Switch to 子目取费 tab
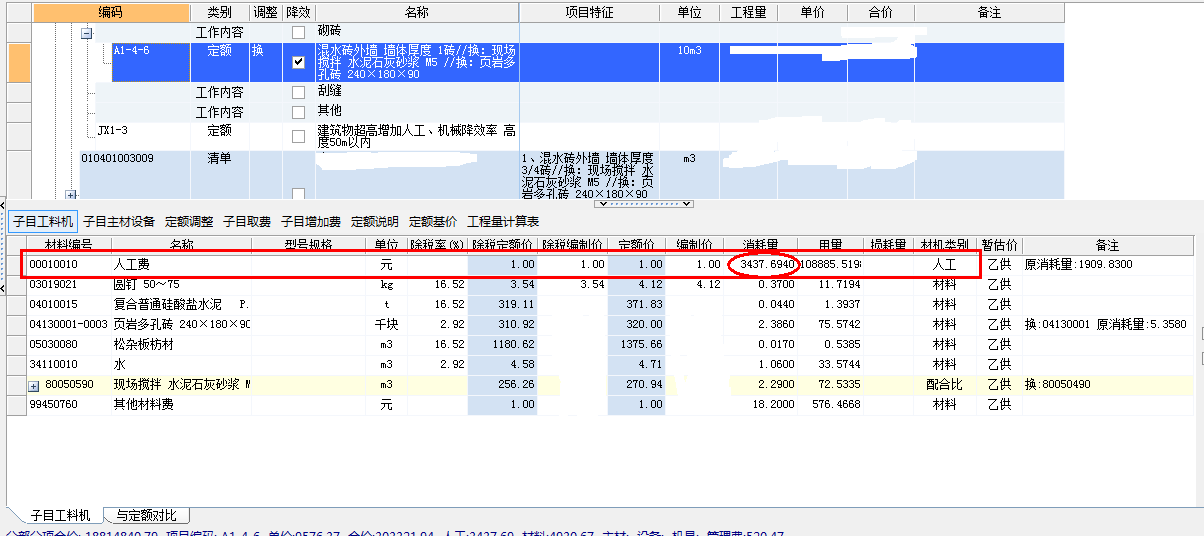 coord(247,222)
